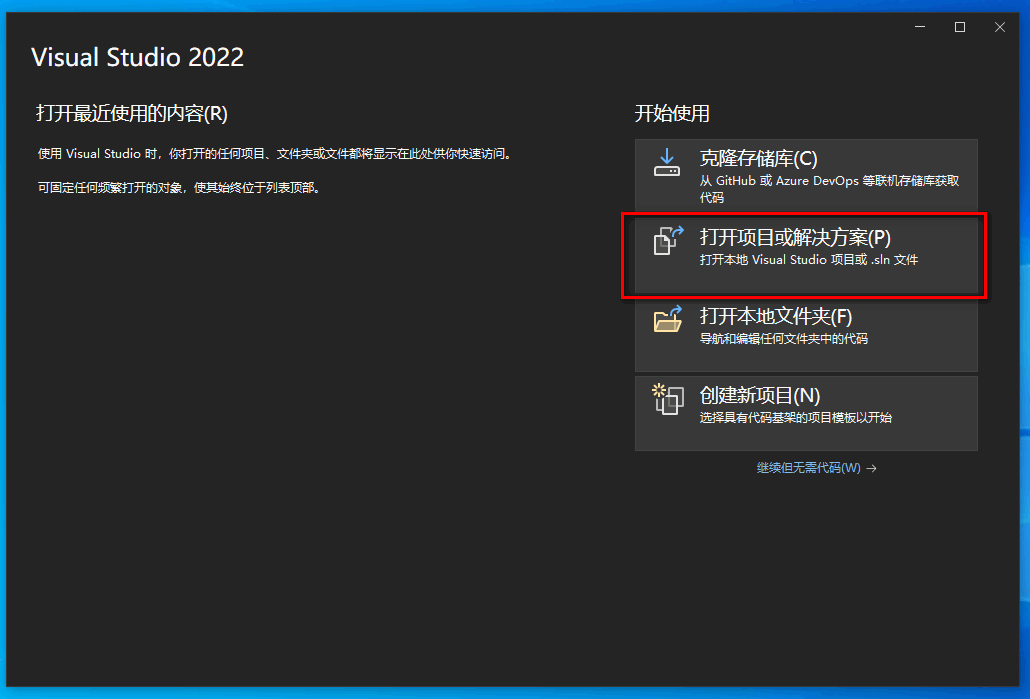Click the blue arrow on the open folder icon
1030x699 pixels.
tap(677, 313)
